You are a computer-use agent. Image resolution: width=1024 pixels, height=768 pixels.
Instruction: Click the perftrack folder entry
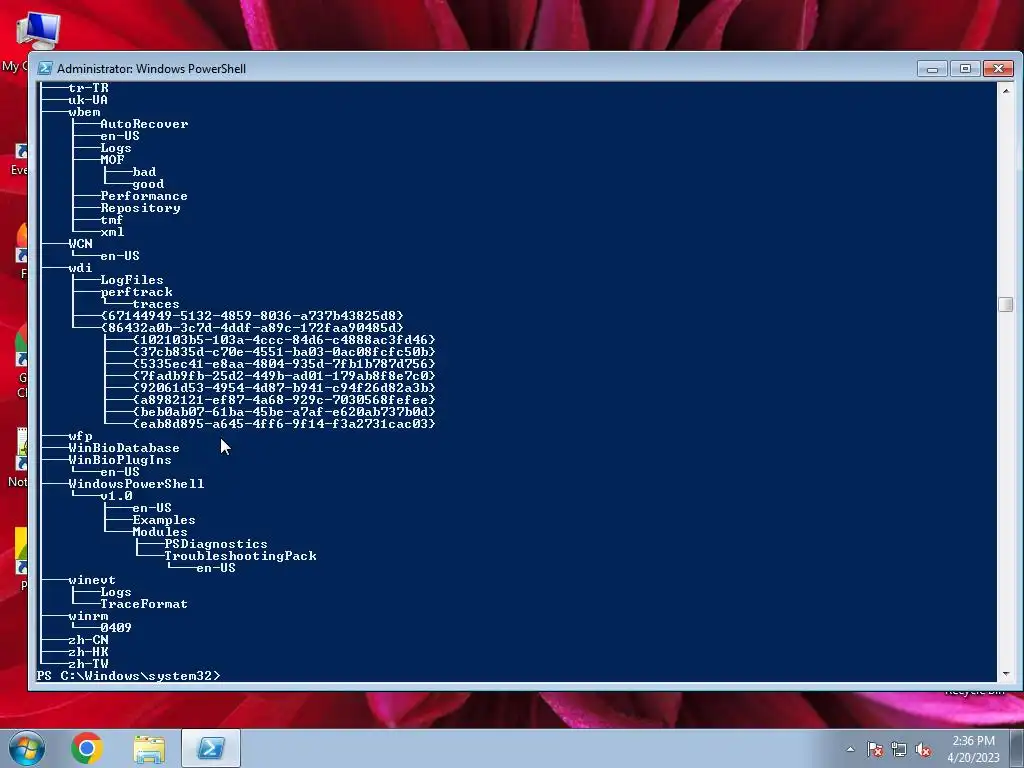[x=136, y=292]
